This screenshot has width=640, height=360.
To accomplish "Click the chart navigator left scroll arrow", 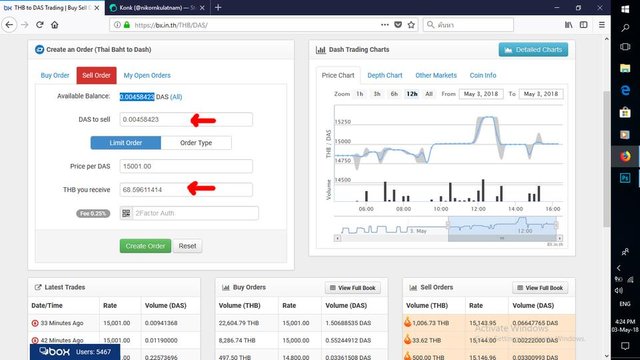I will click(337, 238).
